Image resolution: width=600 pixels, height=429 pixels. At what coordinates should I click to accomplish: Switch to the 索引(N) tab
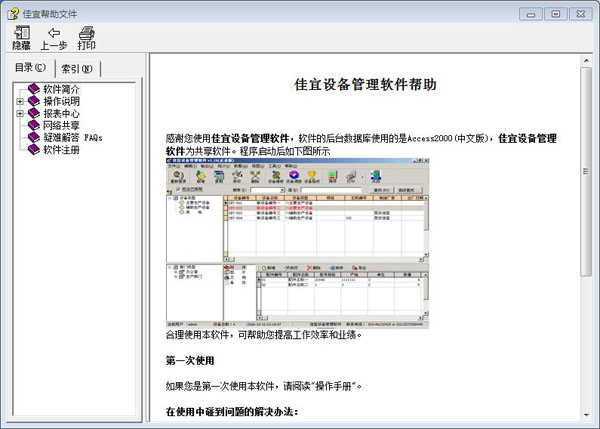pos(77,69)
